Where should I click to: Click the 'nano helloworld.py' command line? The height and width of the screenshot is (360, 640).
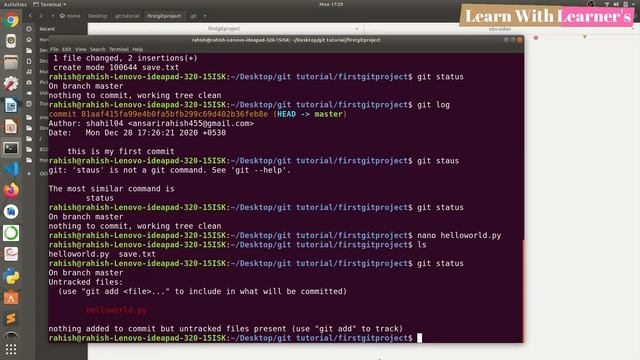[x=459, y=236]
